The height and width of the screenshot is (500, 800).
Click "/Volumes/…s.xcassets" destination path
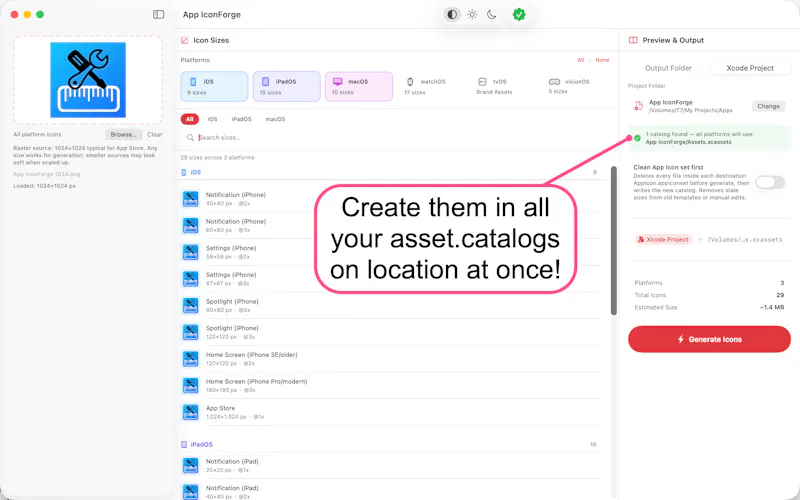(745, 239)
